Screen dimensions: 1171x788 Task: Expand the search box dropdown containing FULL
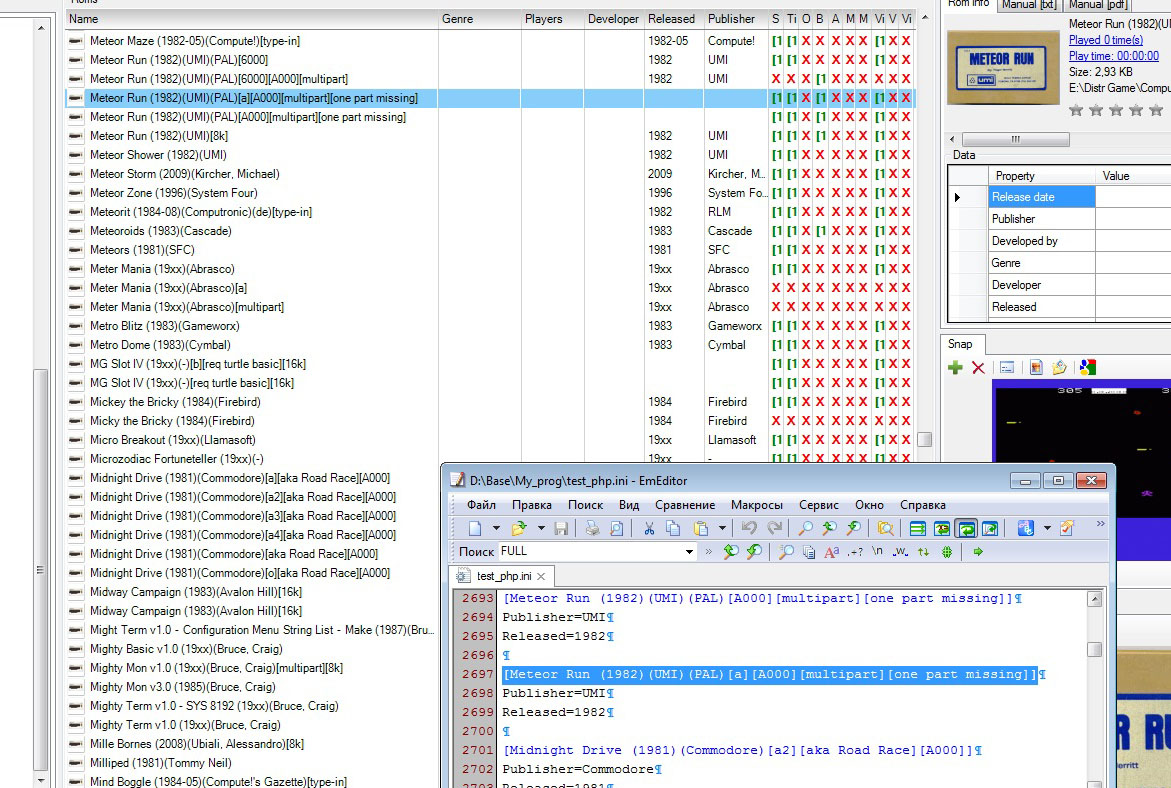point(689,552)
